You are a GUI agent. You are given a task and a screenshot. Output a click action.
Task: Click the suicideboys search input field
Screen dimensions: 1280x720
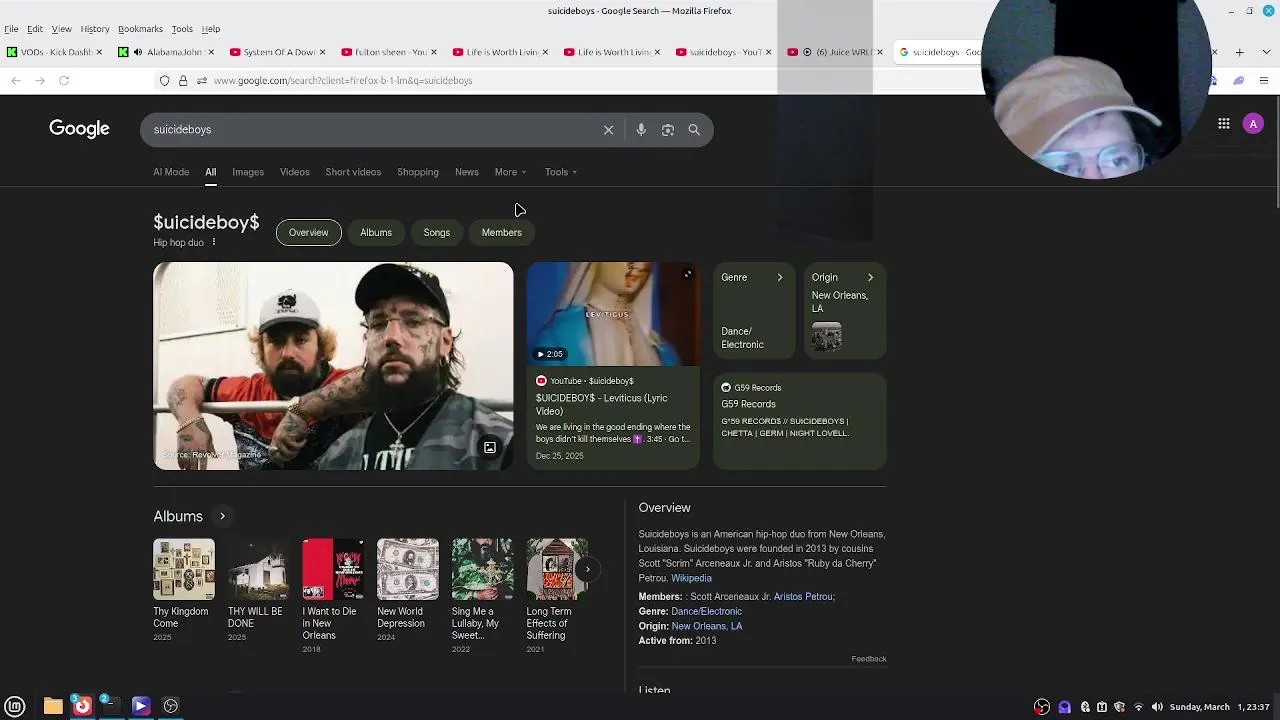click(x=370, y=130)
